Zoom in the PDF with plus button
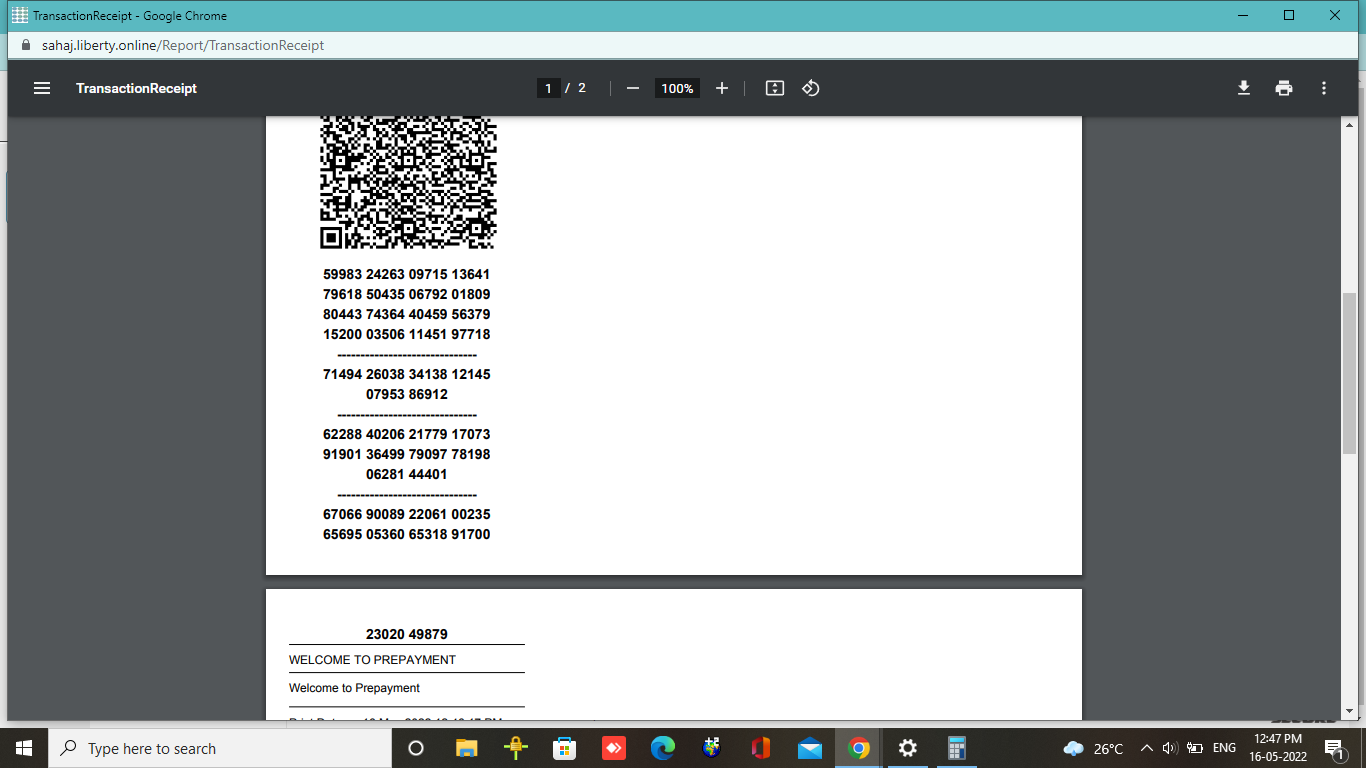Image resolution: width=1366 pixels, height=768 pixels. [x=722, y=88]
